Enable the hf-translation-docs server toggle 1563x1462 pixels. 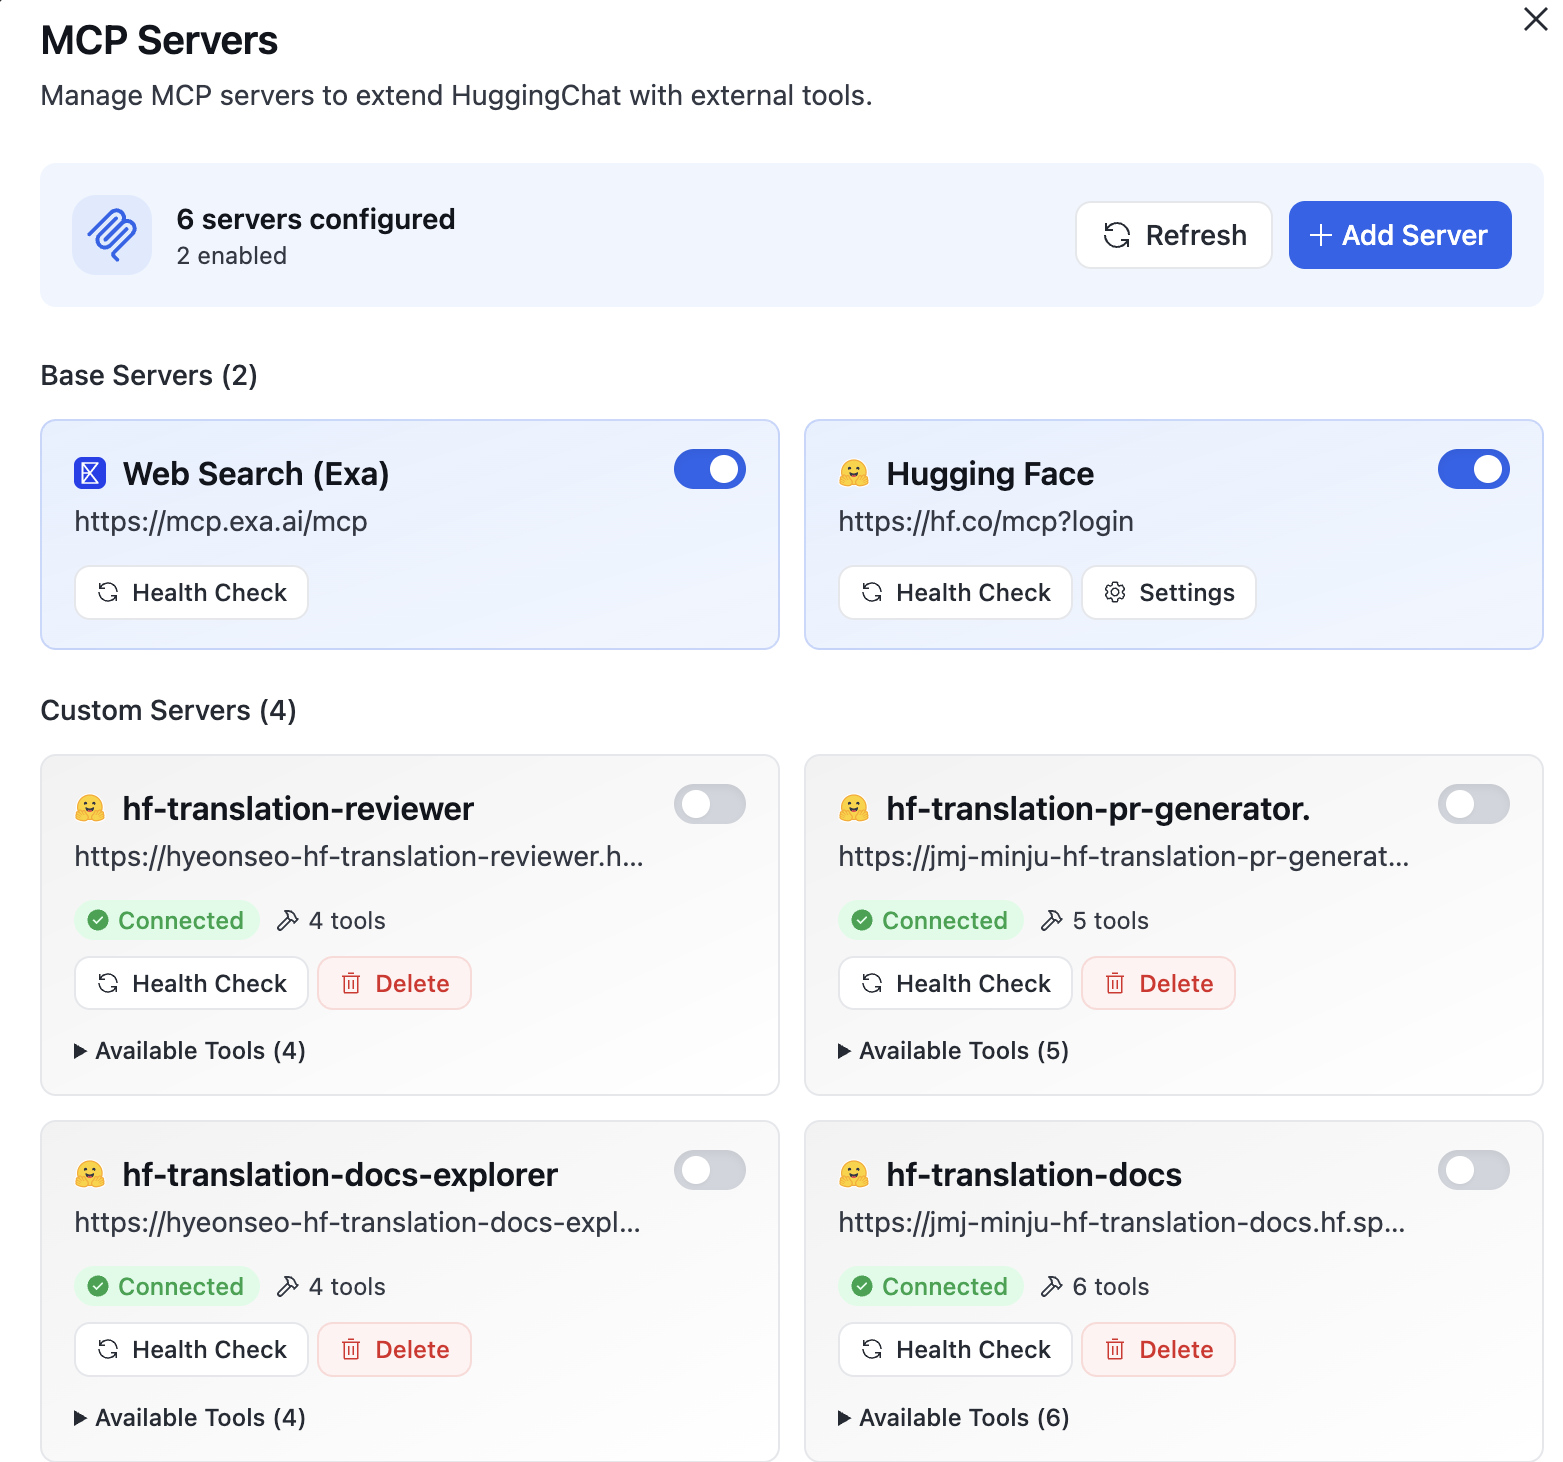coord(1473,1170)
